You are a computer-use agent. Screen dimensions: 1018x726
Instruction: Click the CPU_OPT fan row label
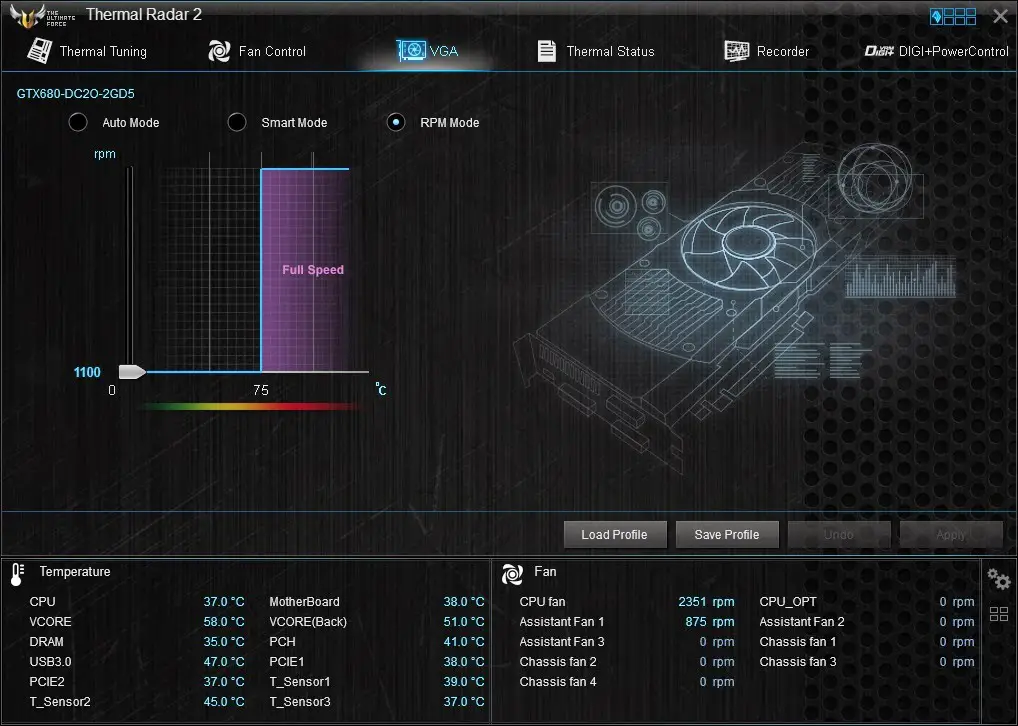click(x=788, y=602)
